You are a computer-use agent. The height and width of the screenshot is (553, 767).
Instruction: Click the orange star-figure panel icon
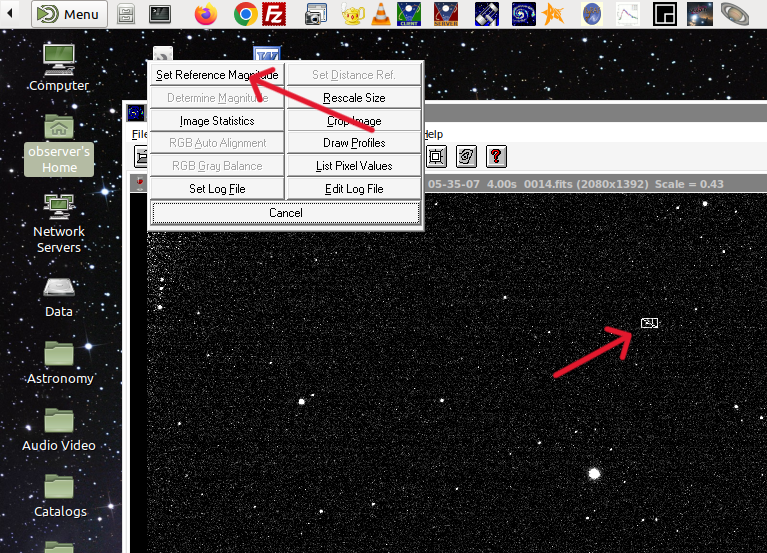tap(553, 14)
